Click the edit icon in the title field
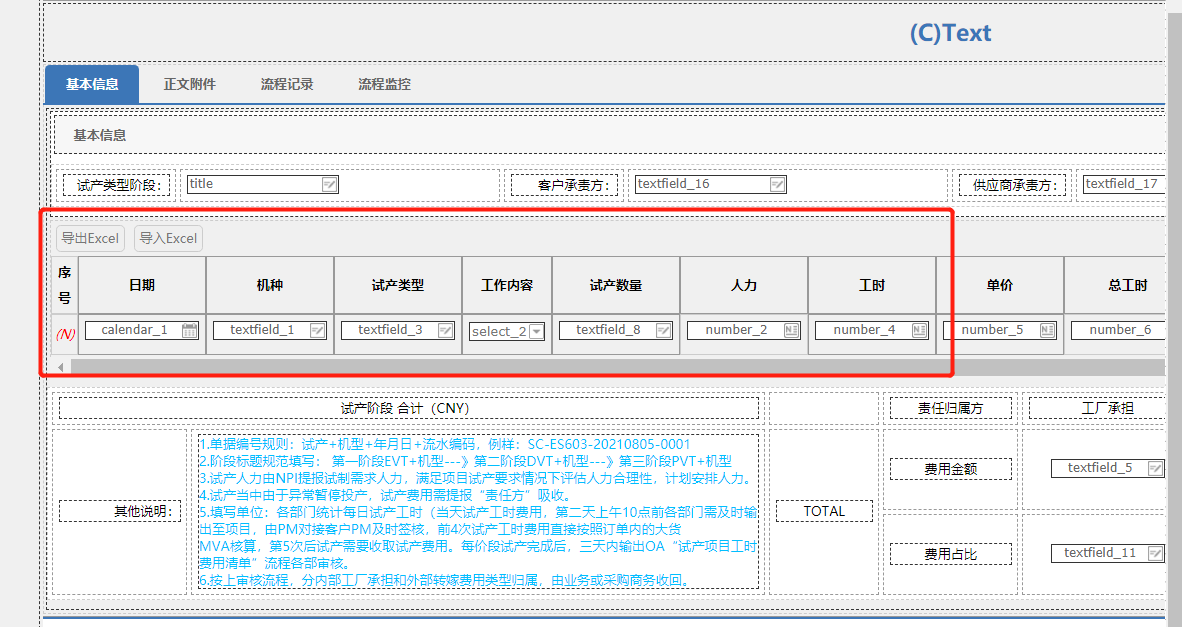 point(329,185)
